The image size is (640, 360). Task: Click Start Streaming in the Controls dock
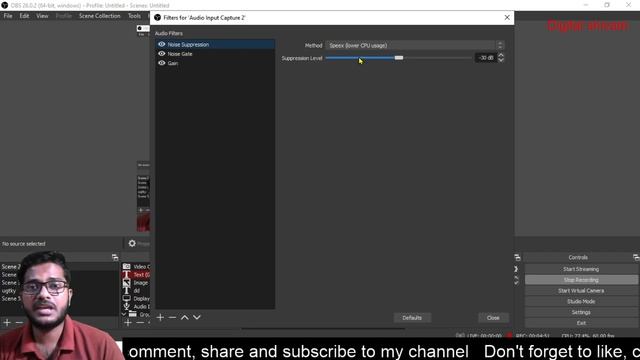[581, 269]
